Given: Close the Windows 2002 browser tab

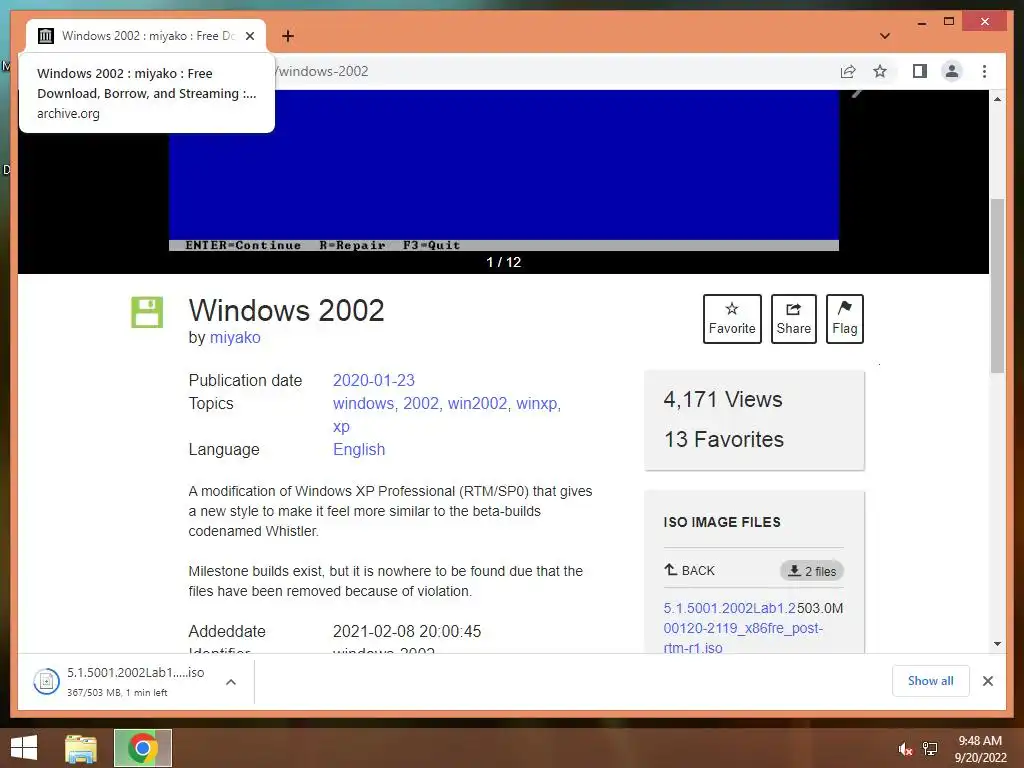Looking at the screenshot, I should [x=249, y=36].
